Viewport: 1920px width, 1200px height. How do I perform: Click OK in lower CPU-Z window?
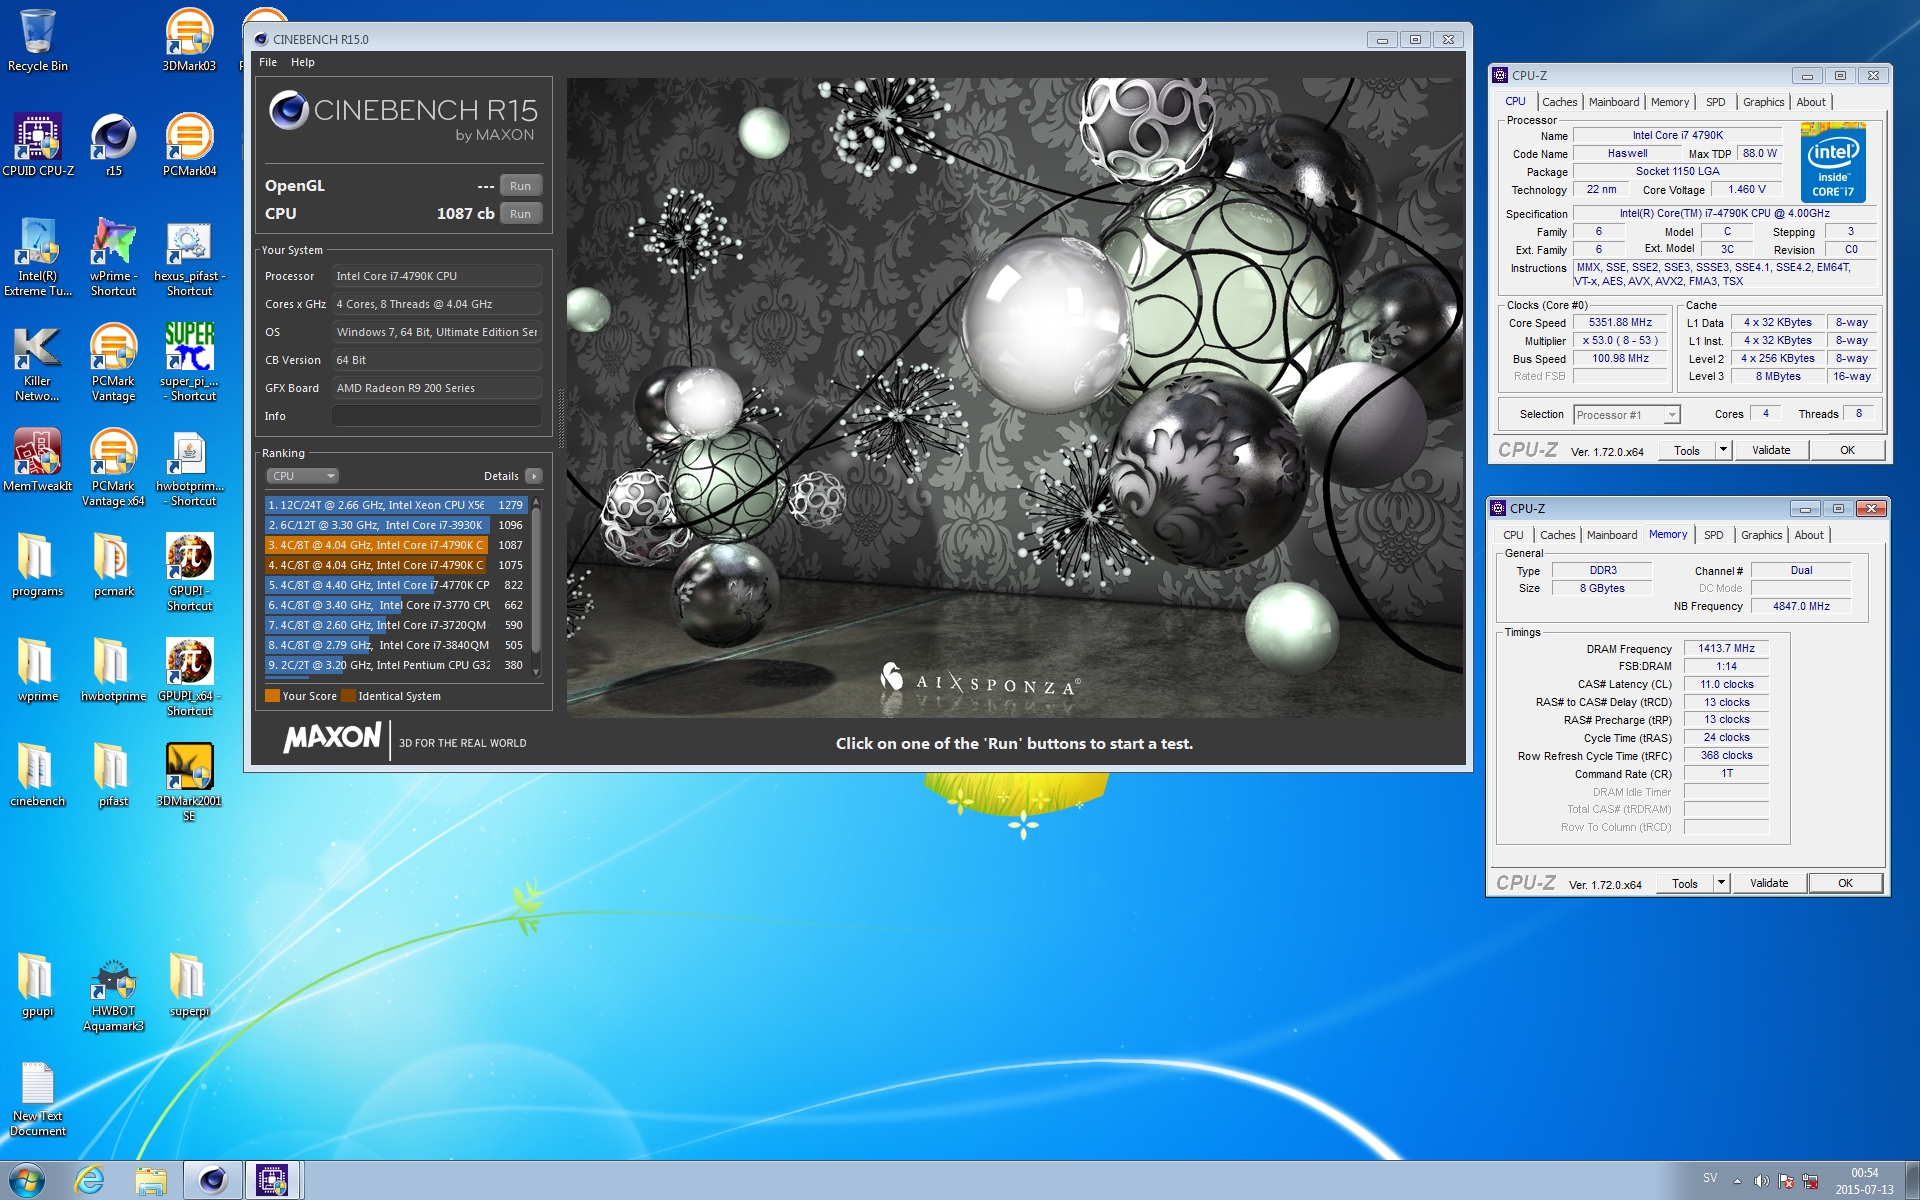(1845, 883)
